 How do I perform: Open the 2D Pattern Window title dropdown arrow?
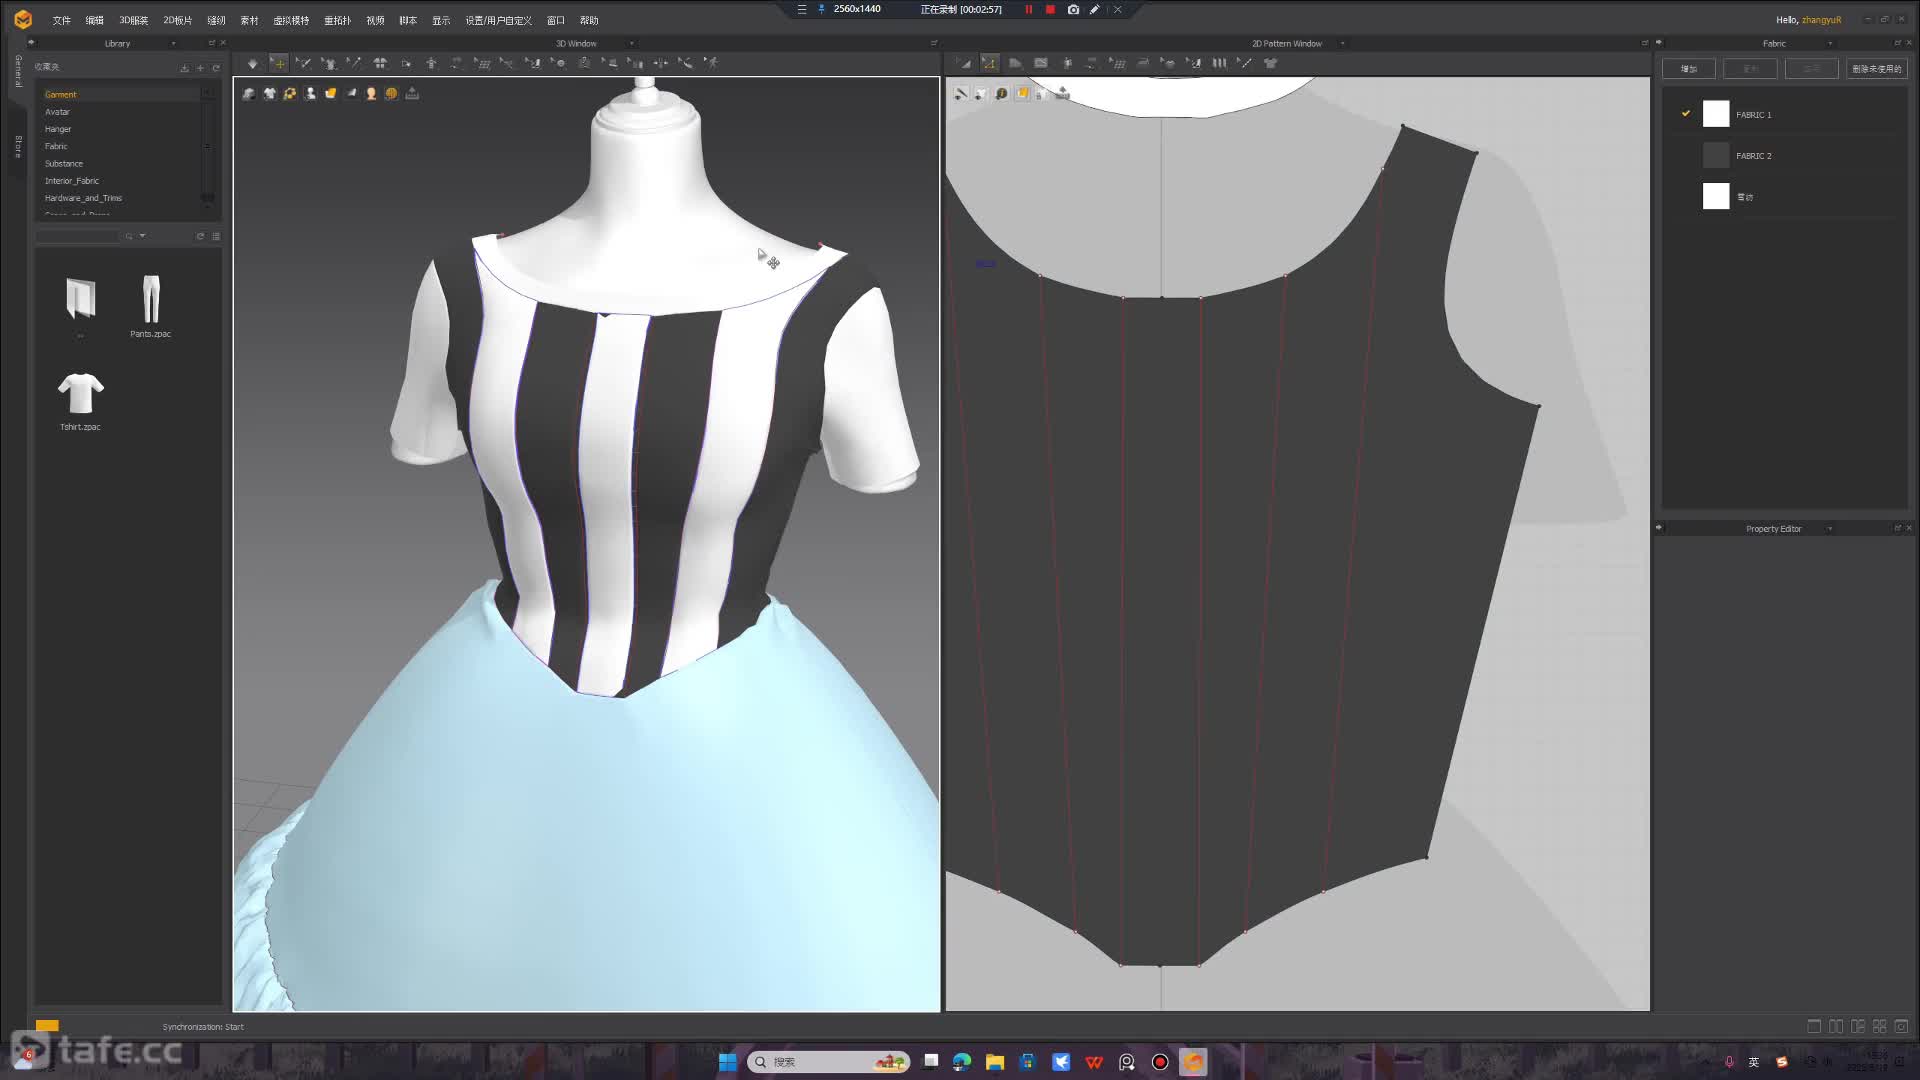[x=1342, y=43]
